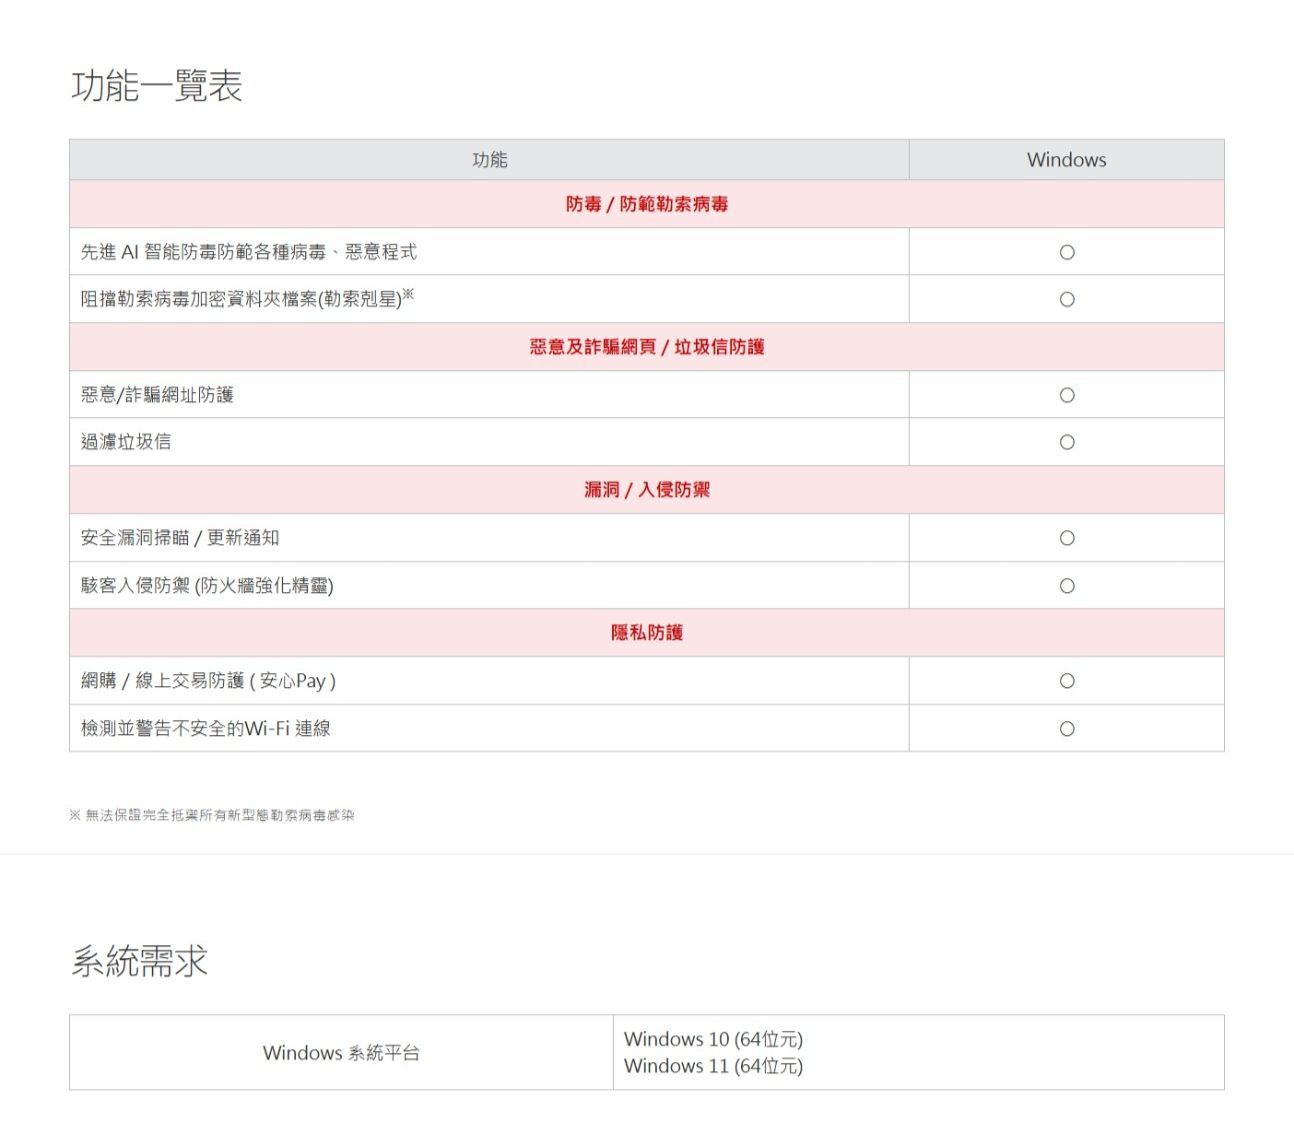Click the 惡意及詐騙網頁 / 垃圾信防護 section header

646,347
